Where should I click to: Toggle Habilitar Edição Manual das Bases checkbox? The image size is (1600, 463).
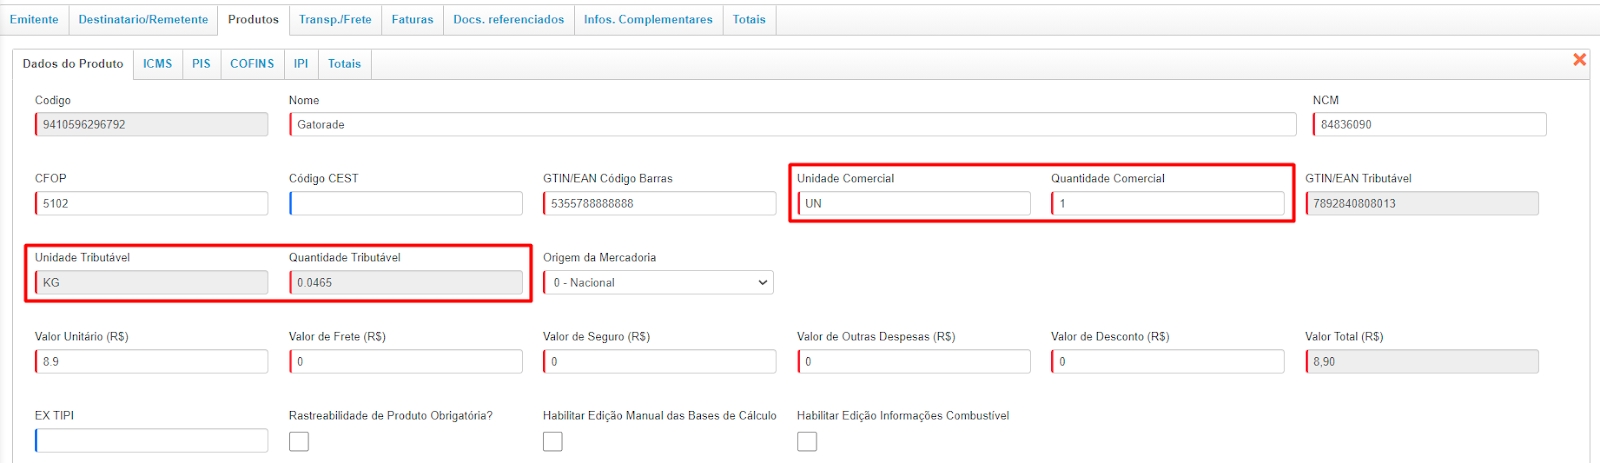553,441
